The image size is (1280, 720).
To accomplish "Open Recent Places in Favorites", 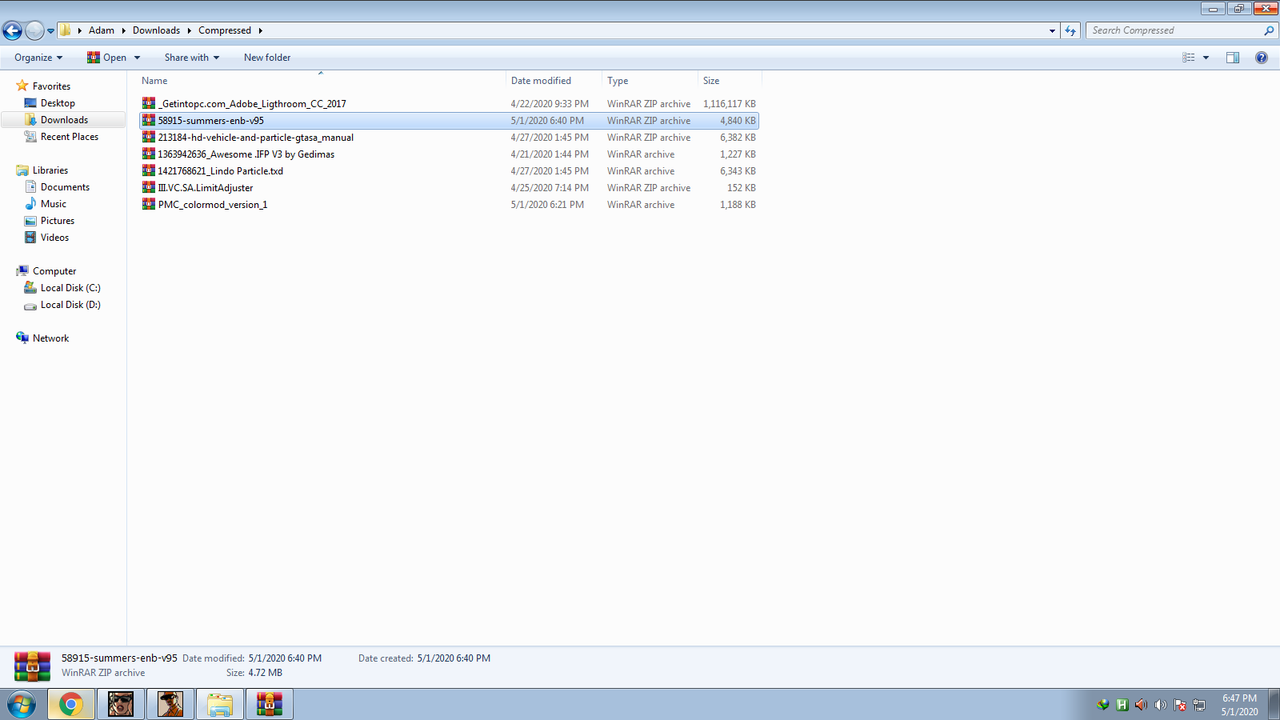I will coord(69,137).
